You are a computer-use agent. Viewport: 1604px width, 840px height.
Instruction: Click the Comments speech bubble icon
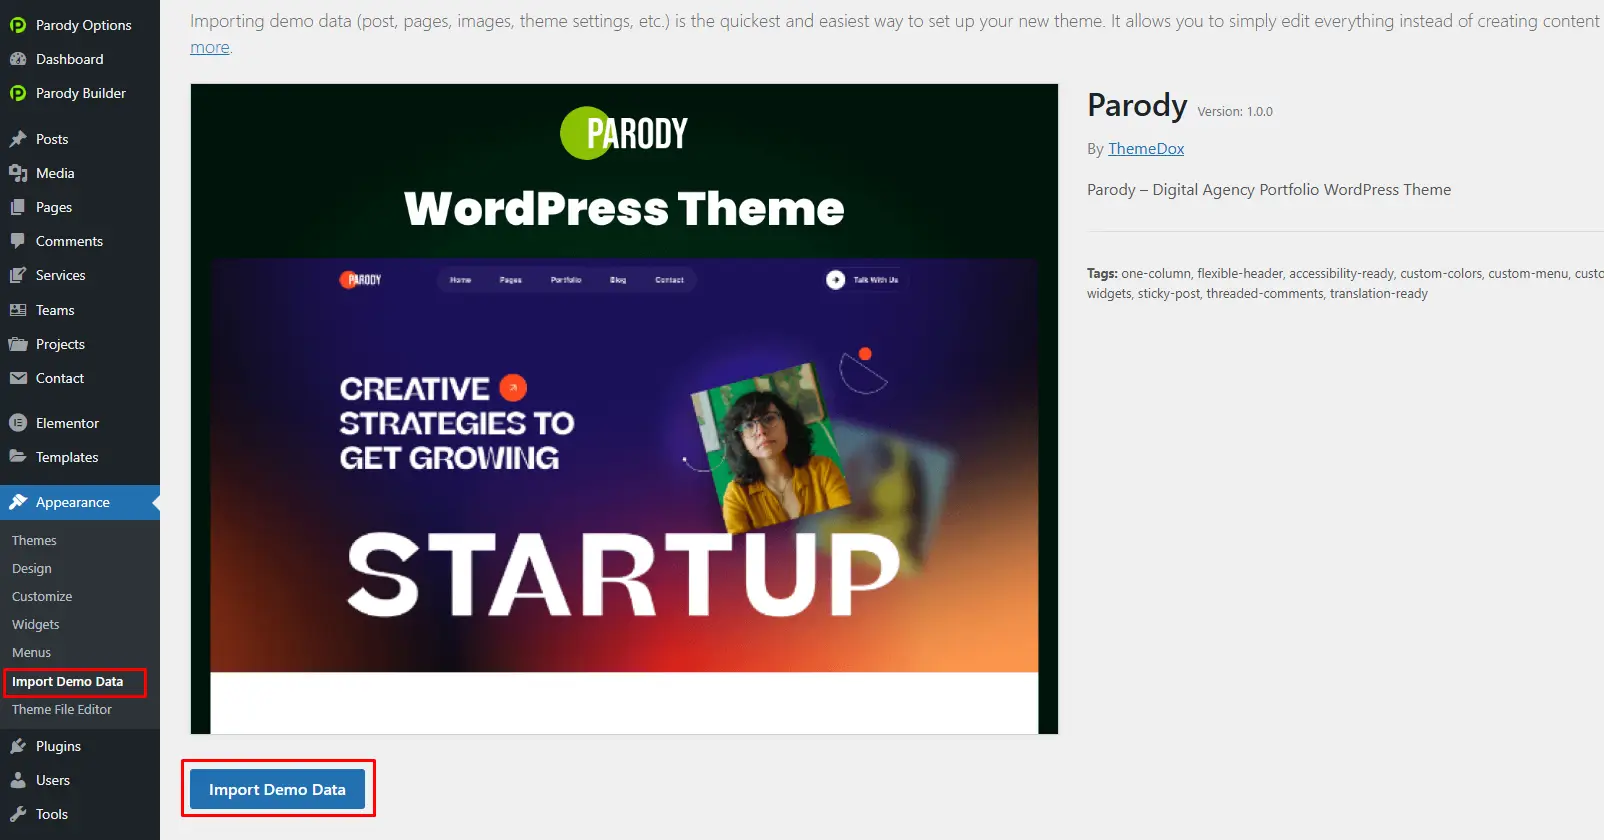pos(18,241)
